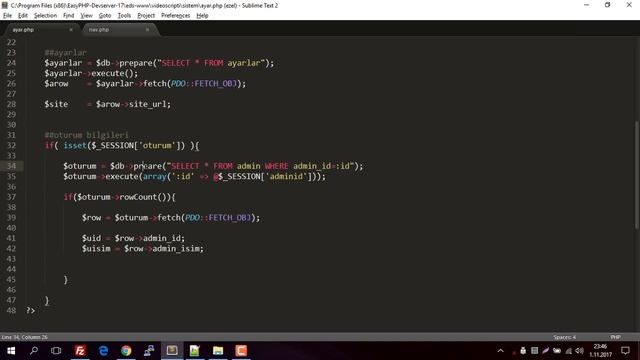Open the notification action center
The height and width of the screenshot is (360, 640).
tap(625, 351)
